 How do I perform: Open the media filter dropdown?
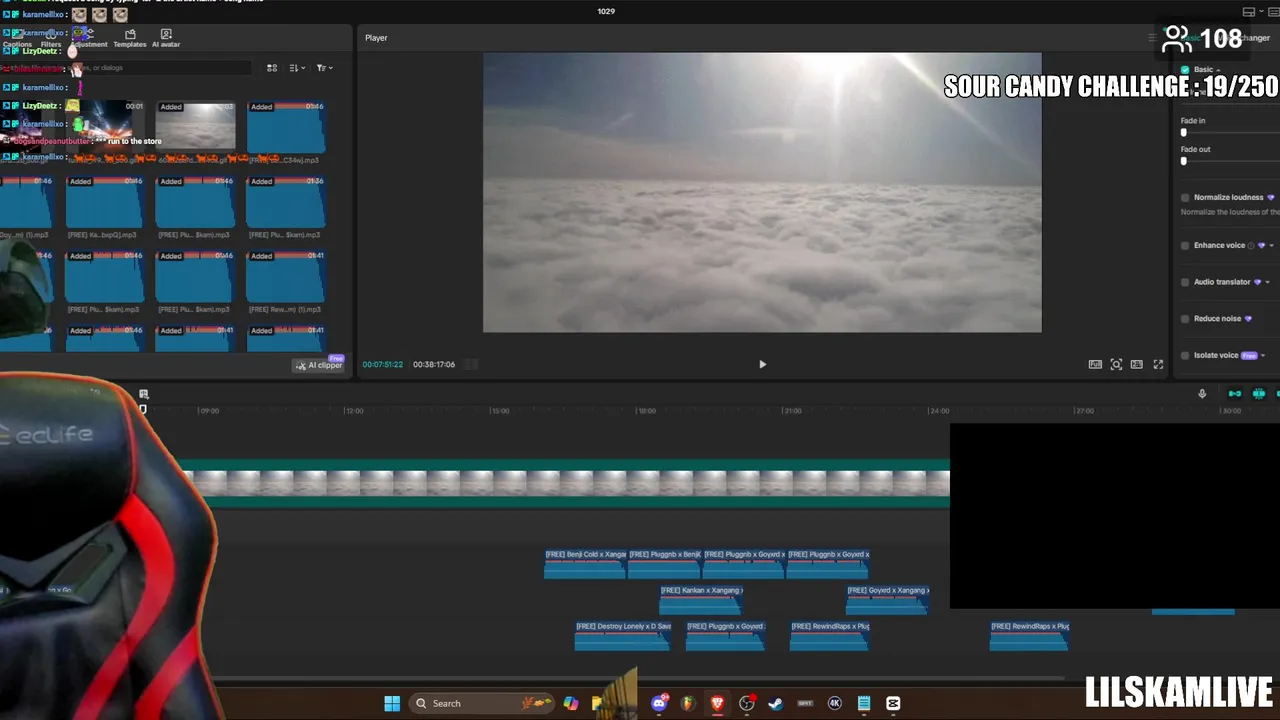click(324, 68)
